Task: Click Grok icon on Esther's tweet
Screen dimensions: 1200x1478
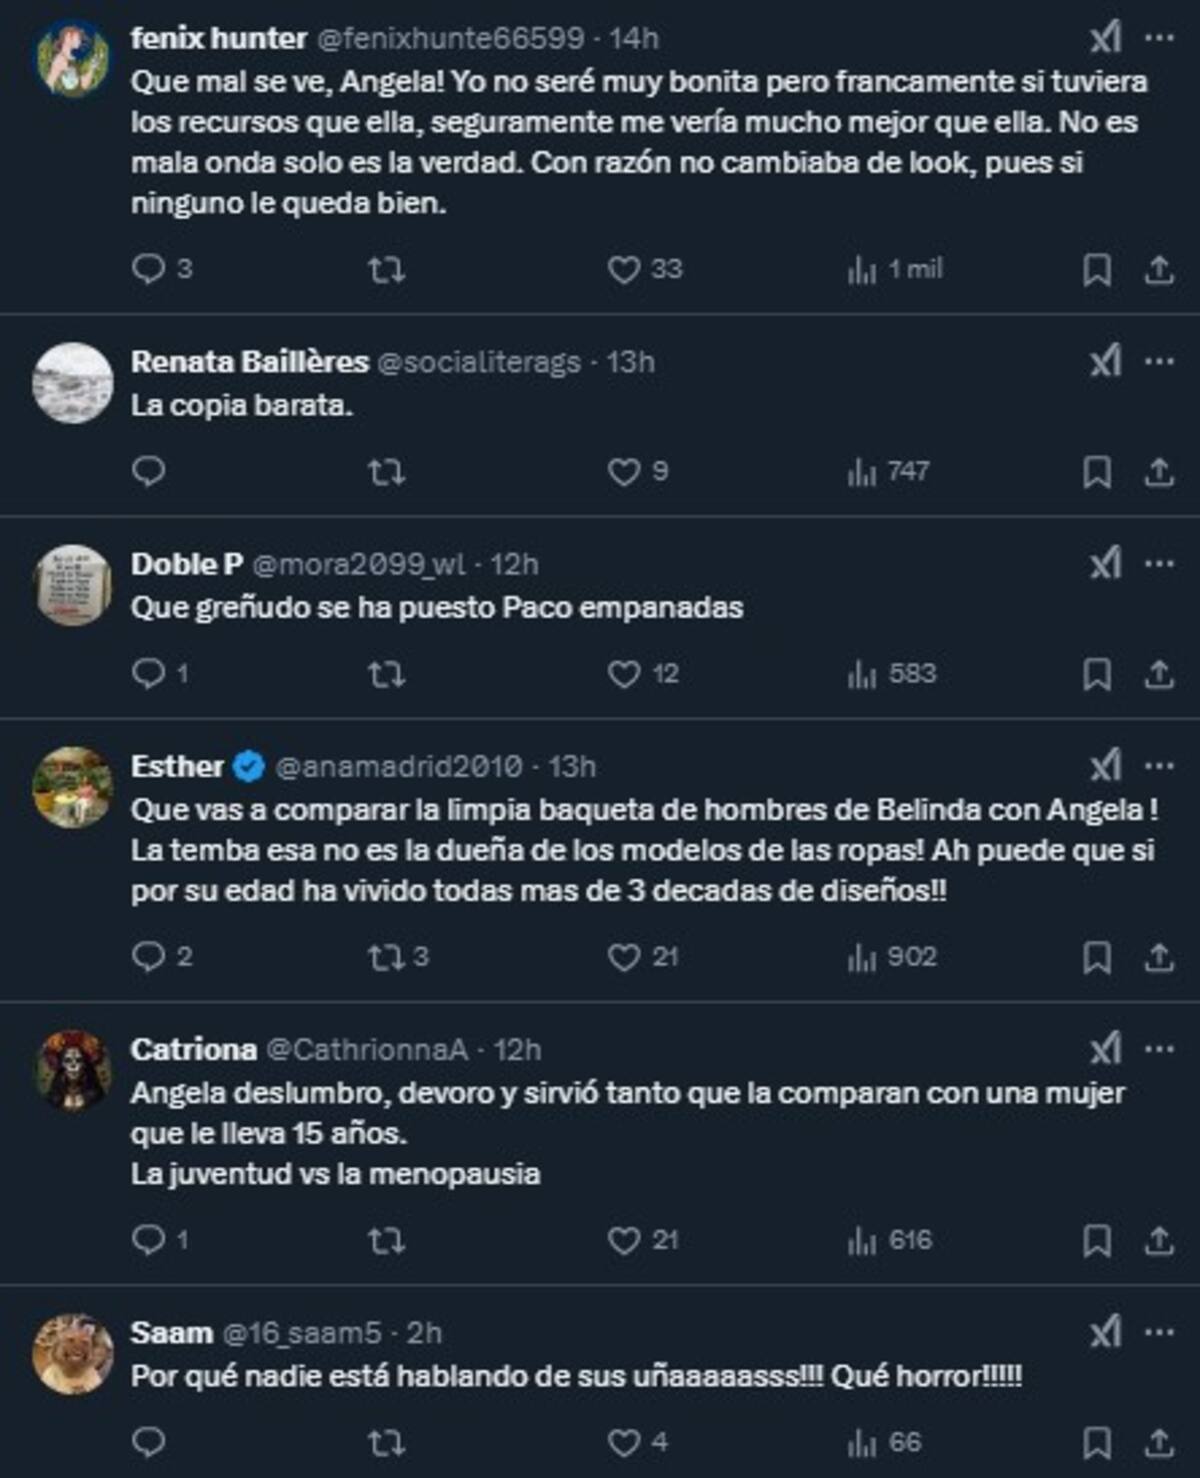Action: click(x=1104, y=766)
